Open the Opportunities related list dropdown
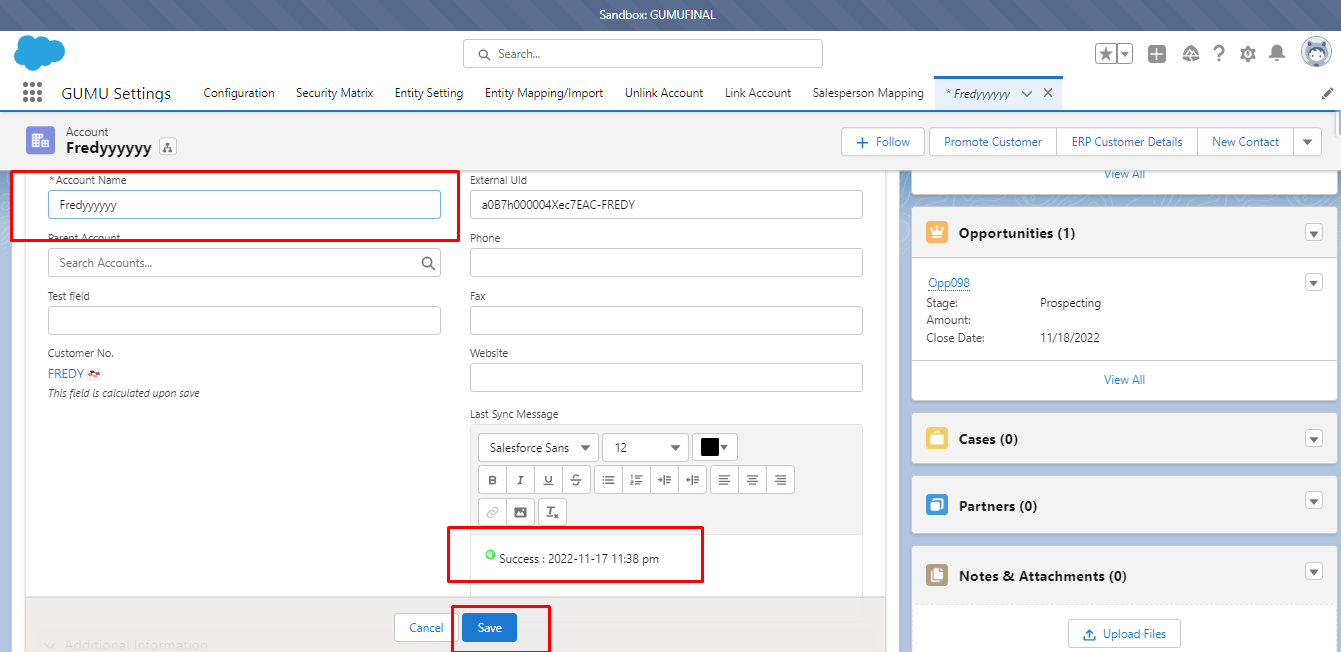 (x=1314, y=233)
